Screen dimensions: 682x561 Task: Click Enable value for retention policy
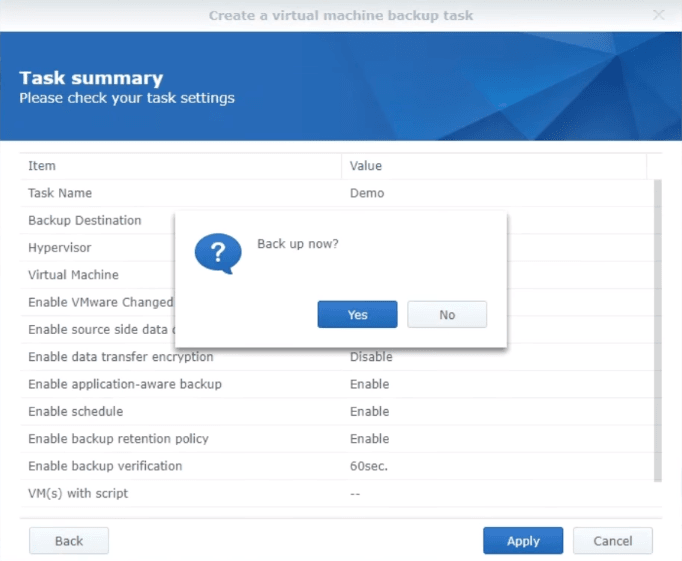point(369,439)
